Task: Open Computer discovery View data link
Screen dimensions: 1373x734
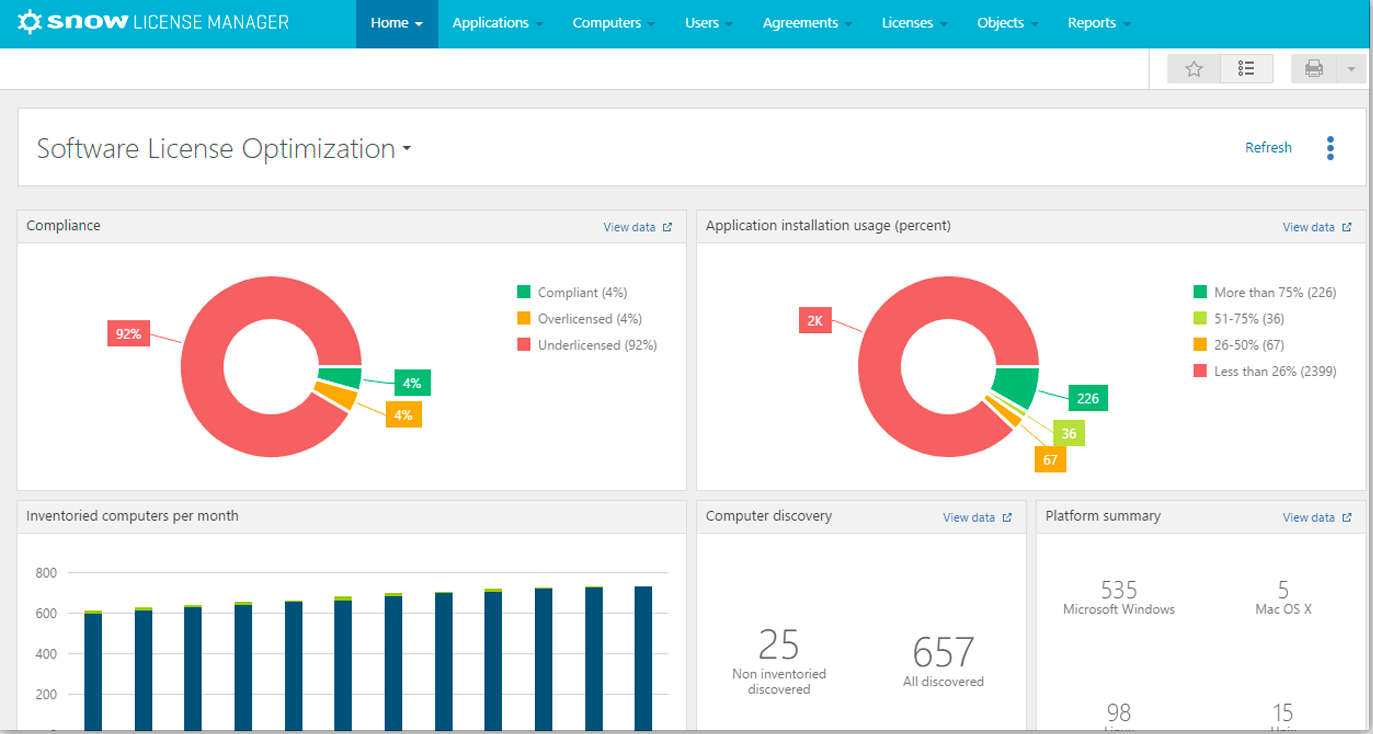Action: pos(976,517)
